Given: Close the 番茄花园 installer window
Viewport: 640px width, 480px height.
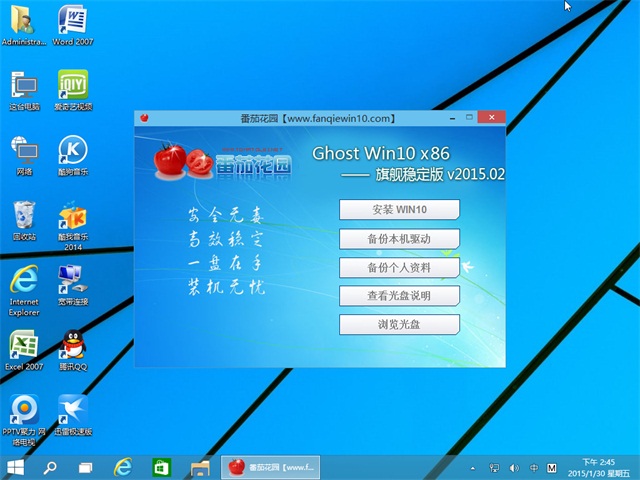Looking at the screenshot, I should 490,118.
